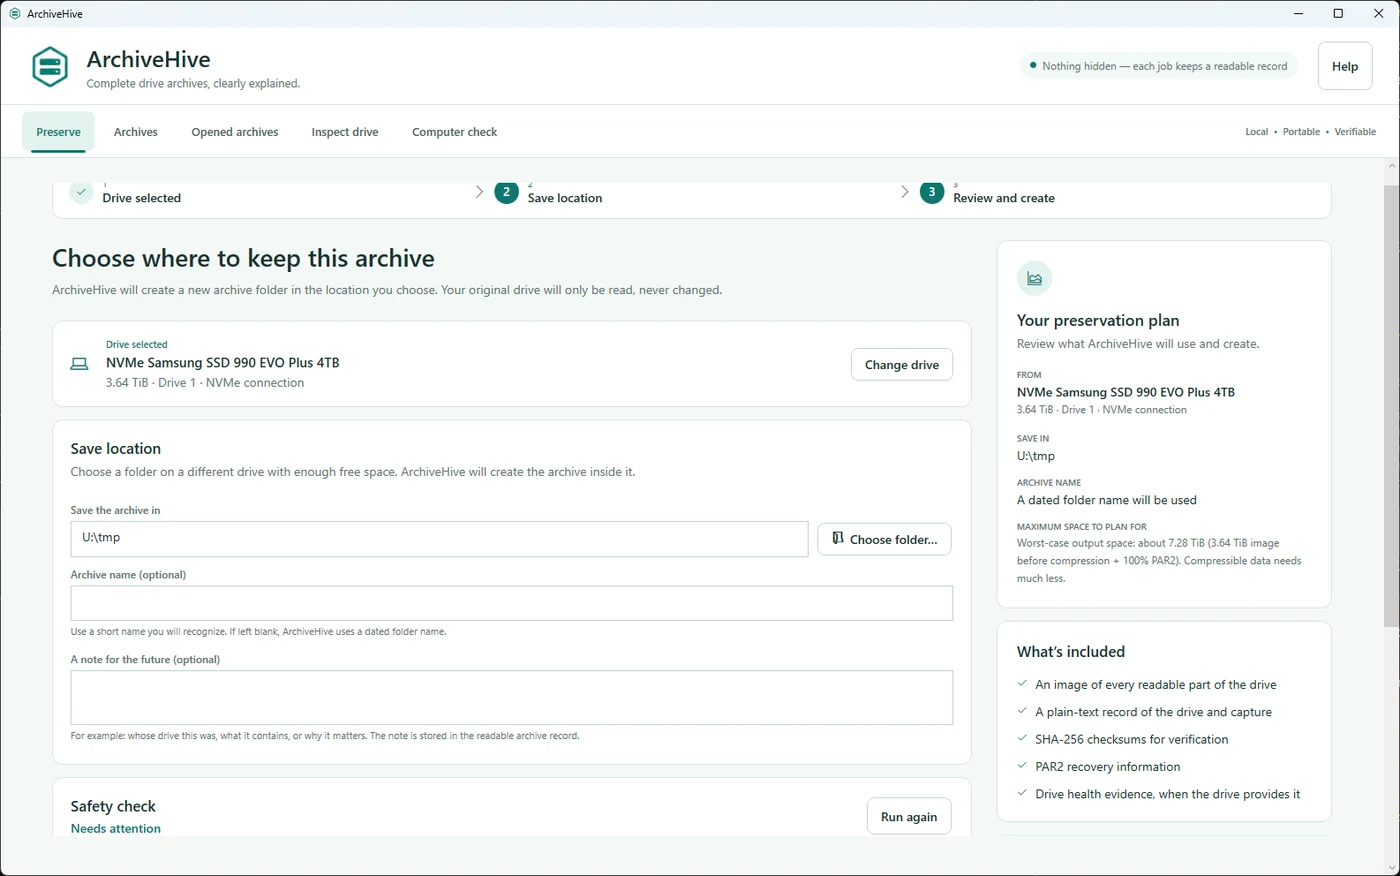Switch to the Computer check tab
The image size is (1400, 876).
pos(454,132)
